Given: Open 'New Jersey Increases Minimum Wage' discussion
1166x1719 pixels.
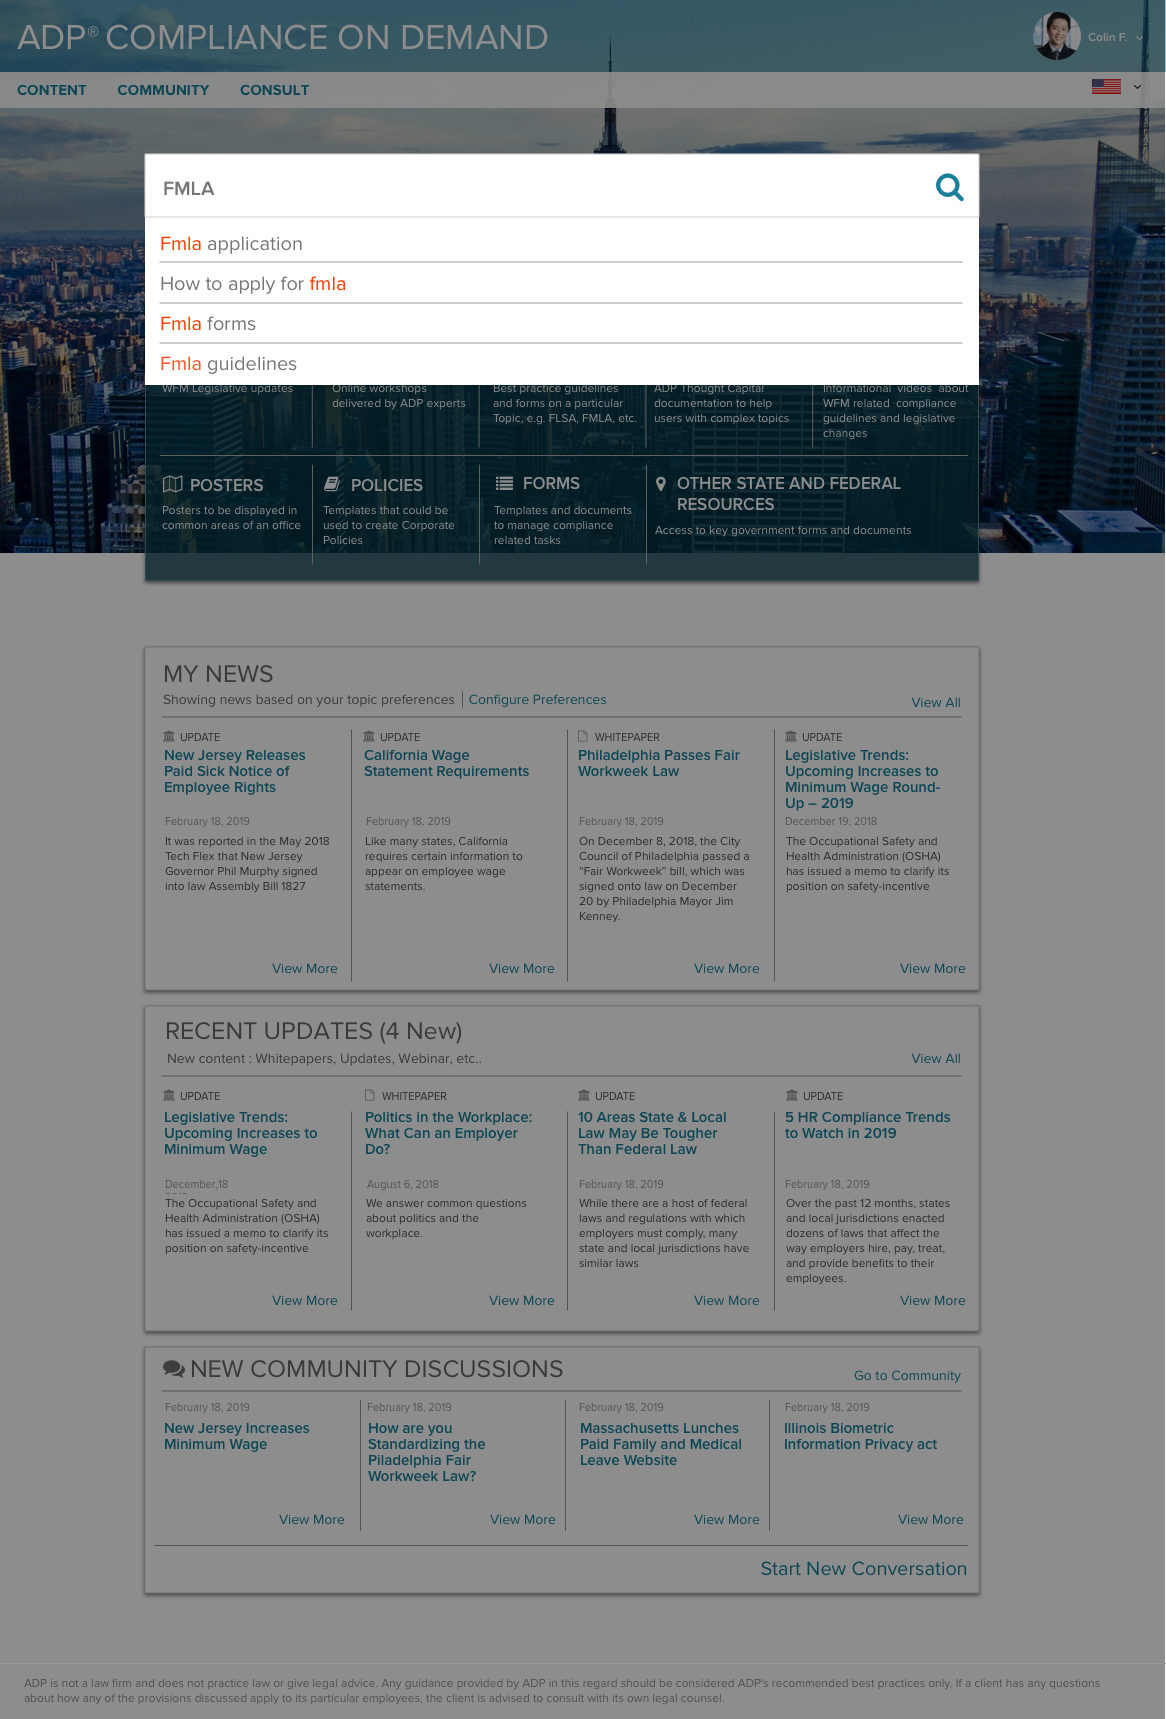Looking at the screenshot, I should (237, 1437).
